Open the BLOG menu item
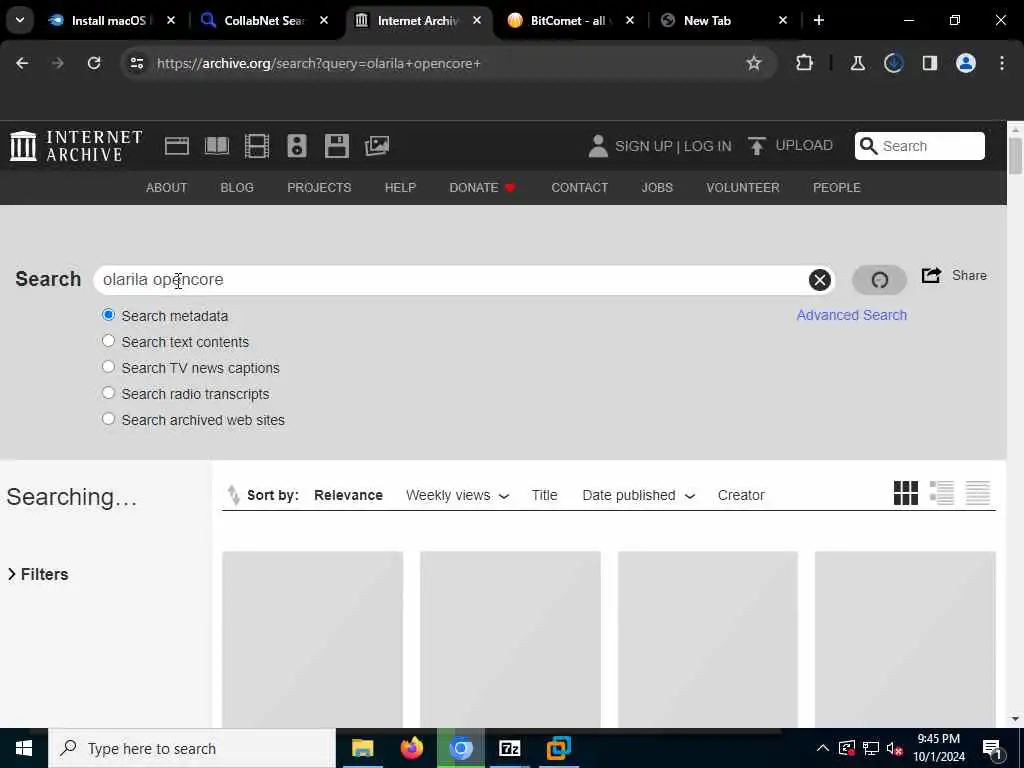Screen dimensions: 1024x768 [237, 187]
